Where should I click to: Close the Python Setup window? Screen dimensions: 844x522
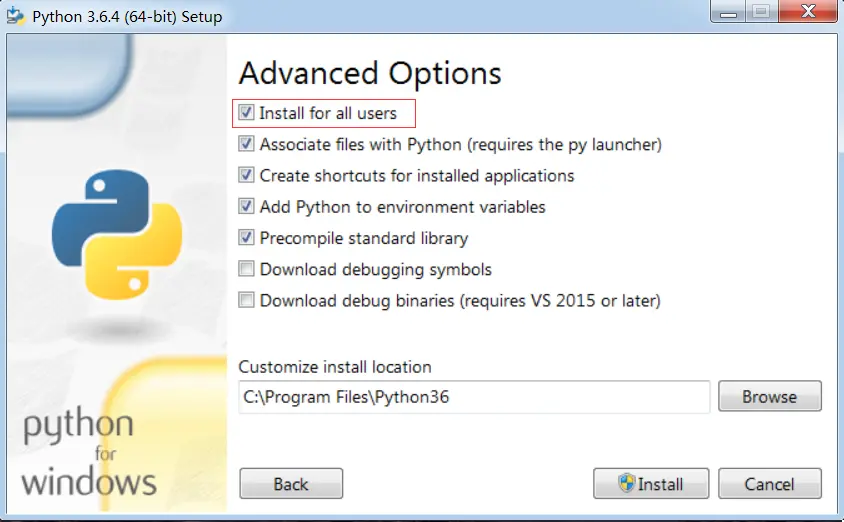808,12
